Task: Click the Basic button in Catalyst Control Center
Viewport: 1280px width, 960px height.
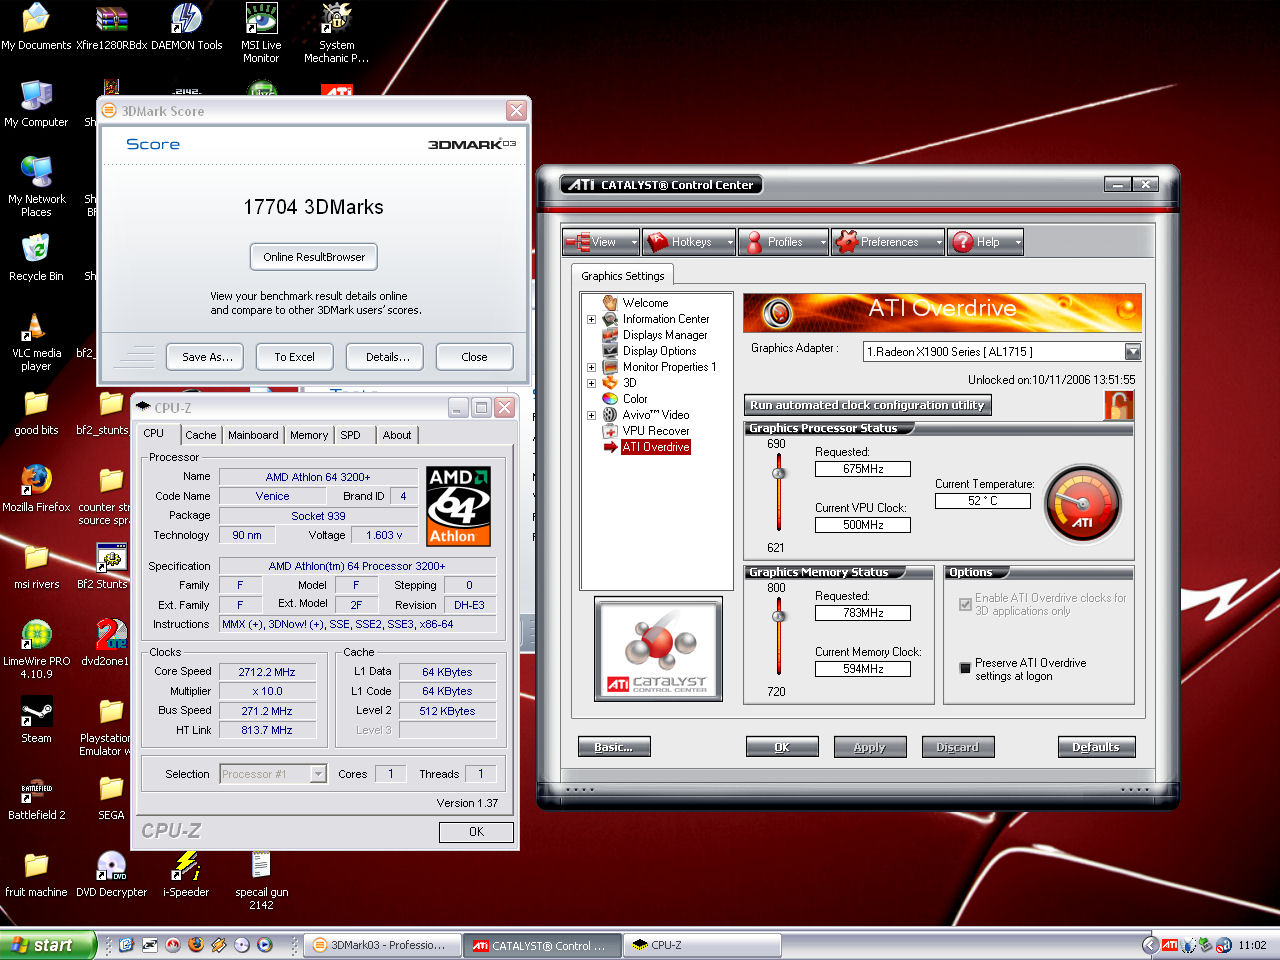Action: point(614,747)
